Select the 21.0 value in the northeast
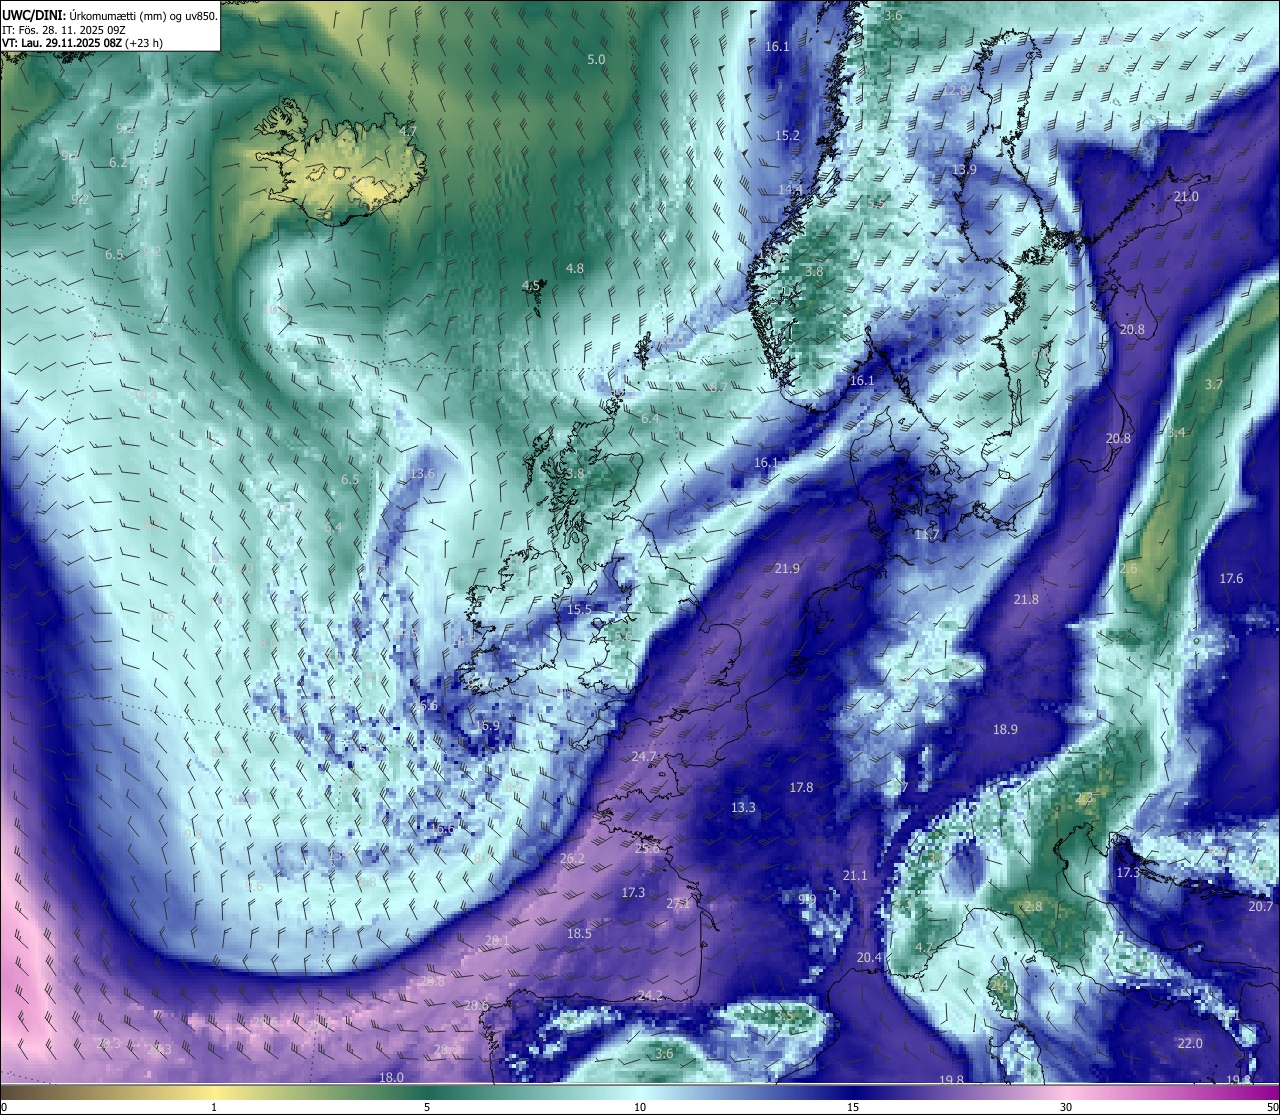This screenshot has height=1115, width=1280. 1186,196
